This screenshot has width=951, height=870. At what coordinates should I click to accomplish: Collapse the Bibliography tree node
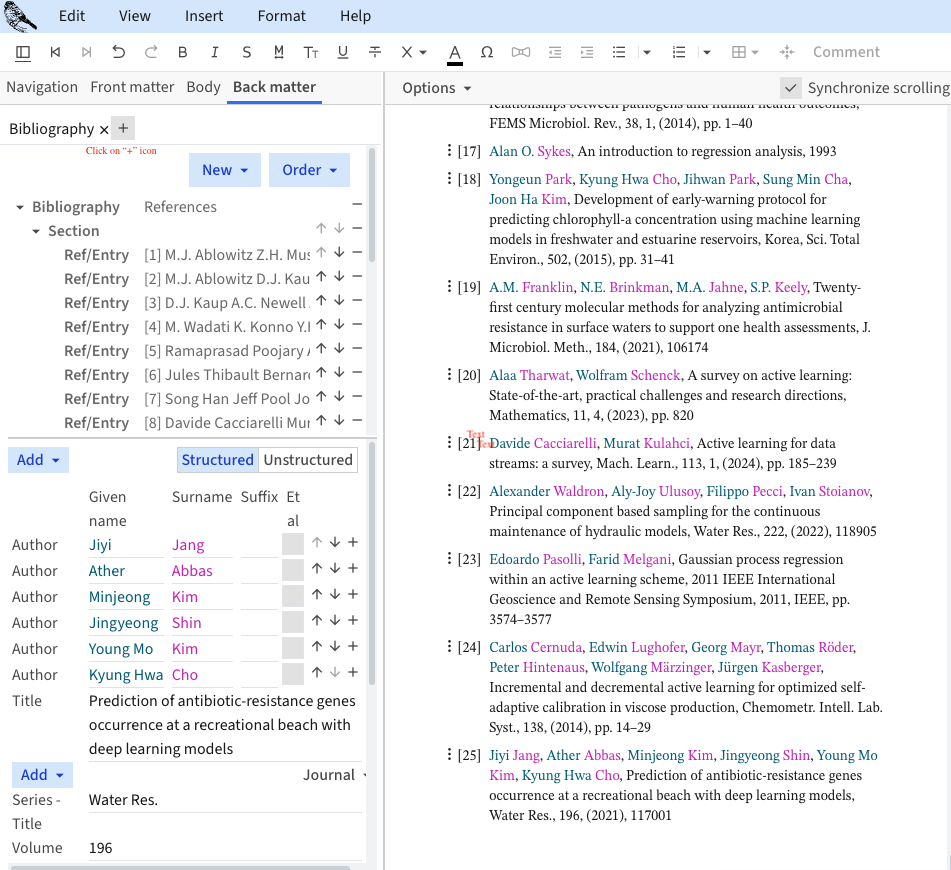point(20,207)
